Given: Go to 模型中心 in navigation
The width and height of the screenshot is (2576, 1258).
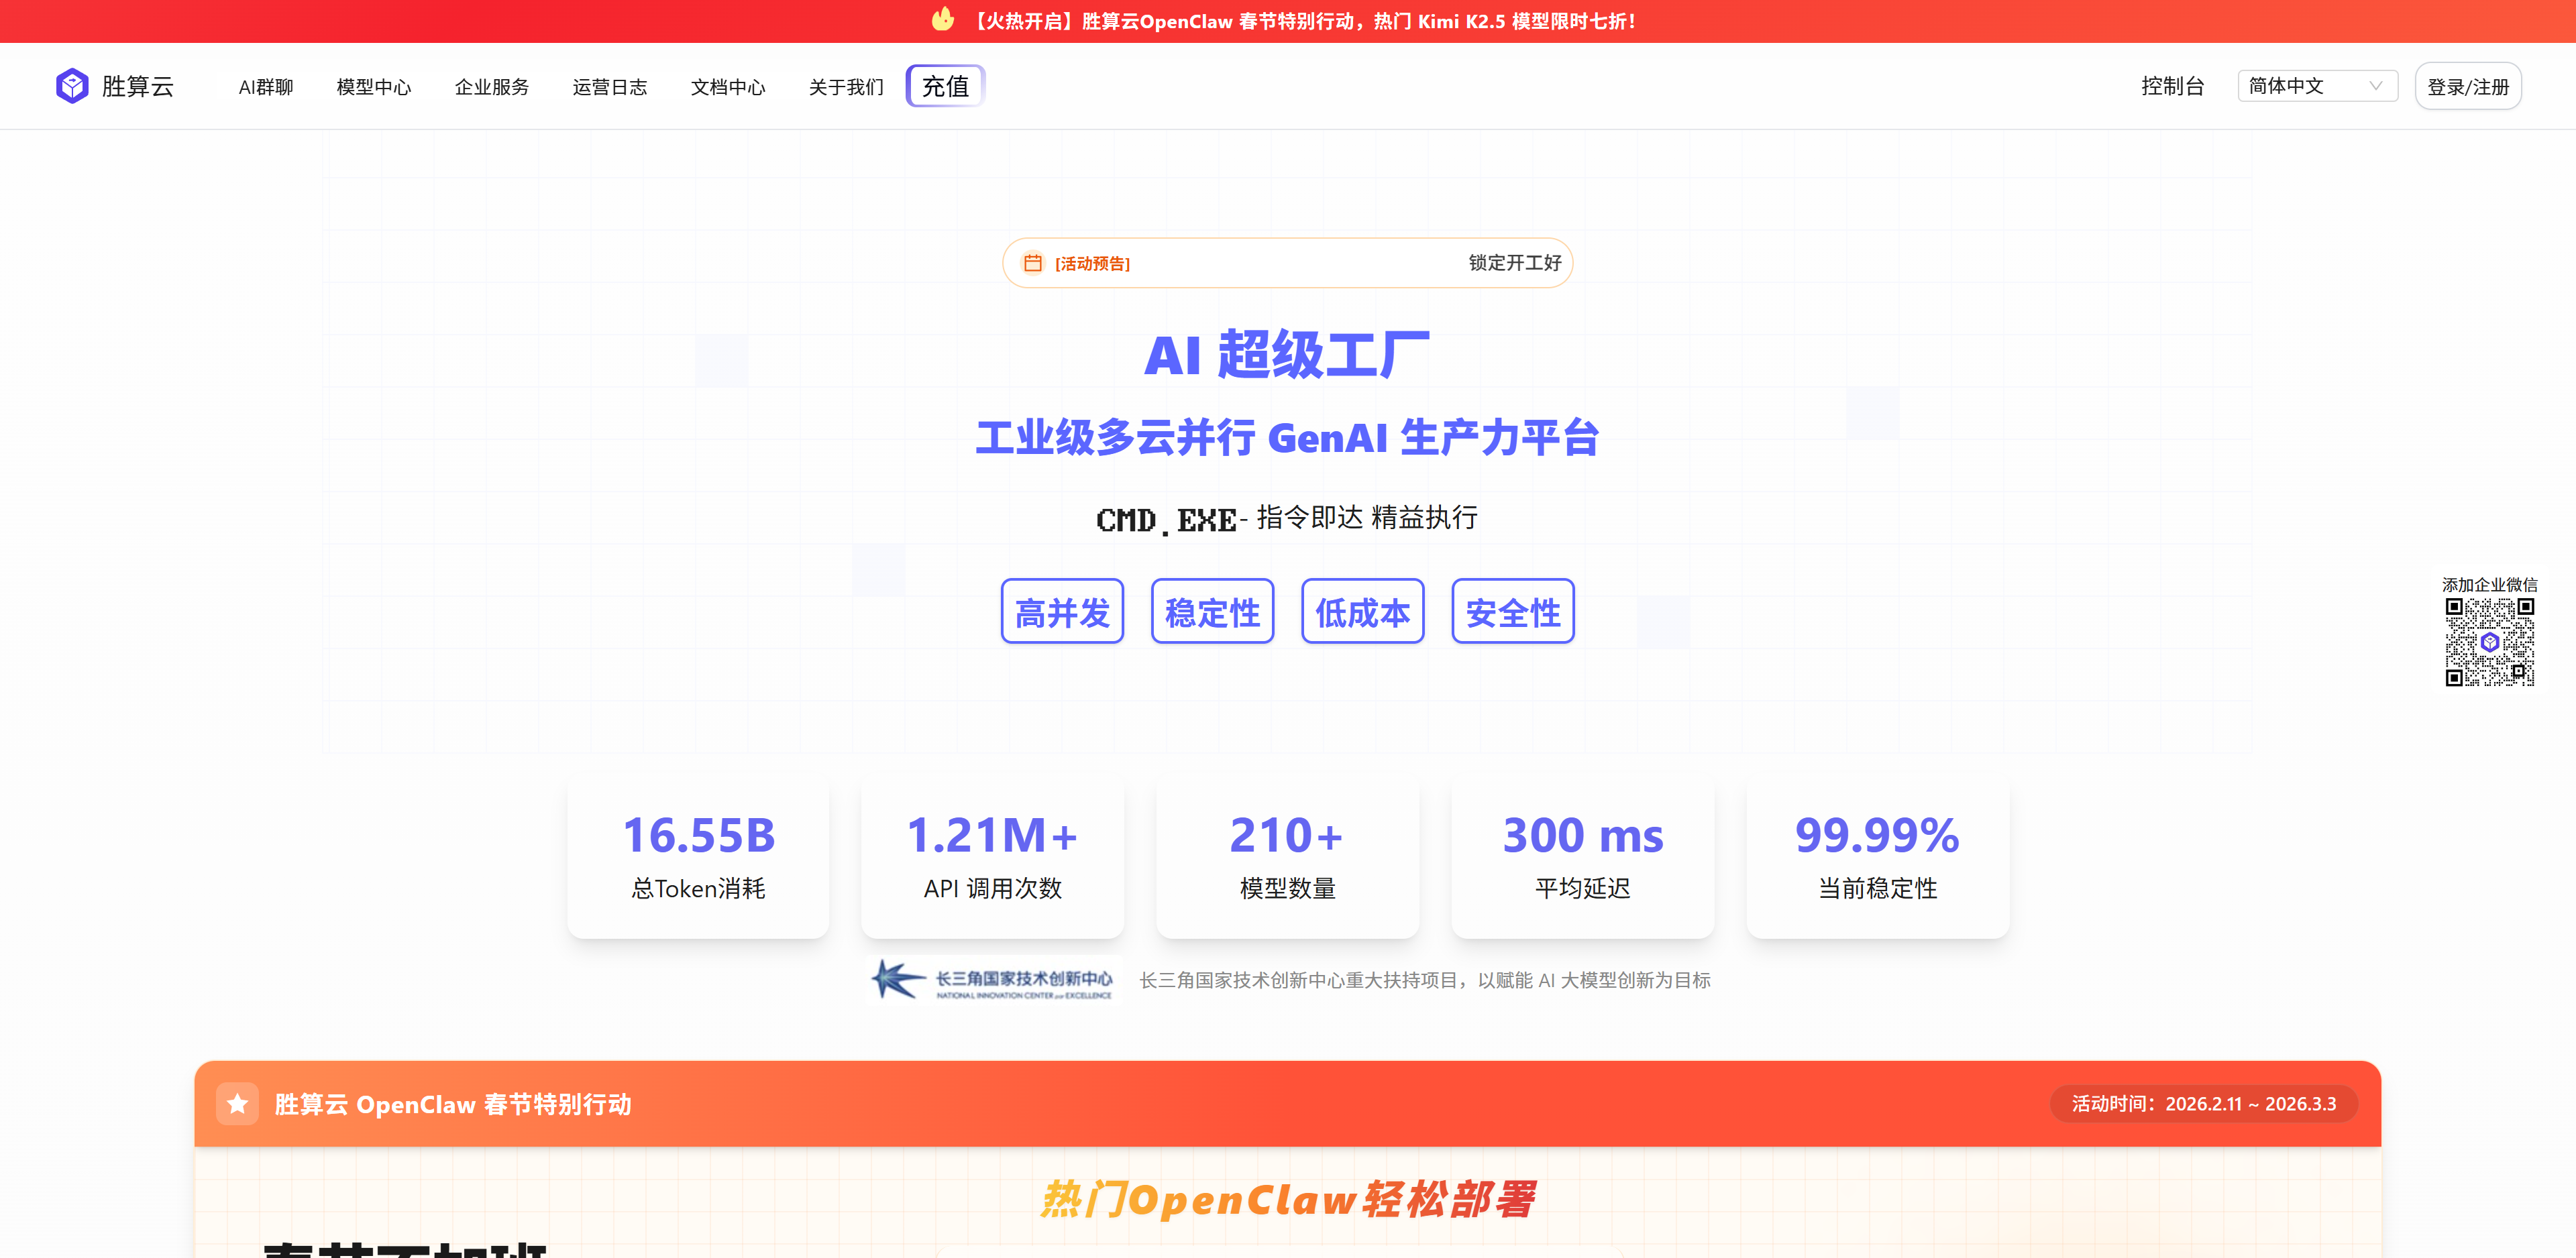Looking at the screenshot, I should [373, 87].
